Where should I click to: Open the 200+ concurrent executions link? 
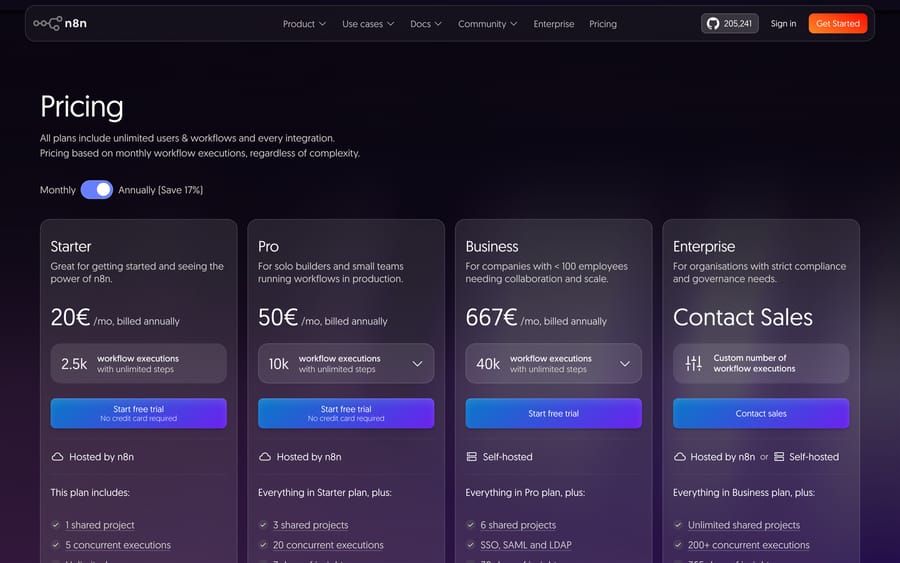(x=748, y=545)
